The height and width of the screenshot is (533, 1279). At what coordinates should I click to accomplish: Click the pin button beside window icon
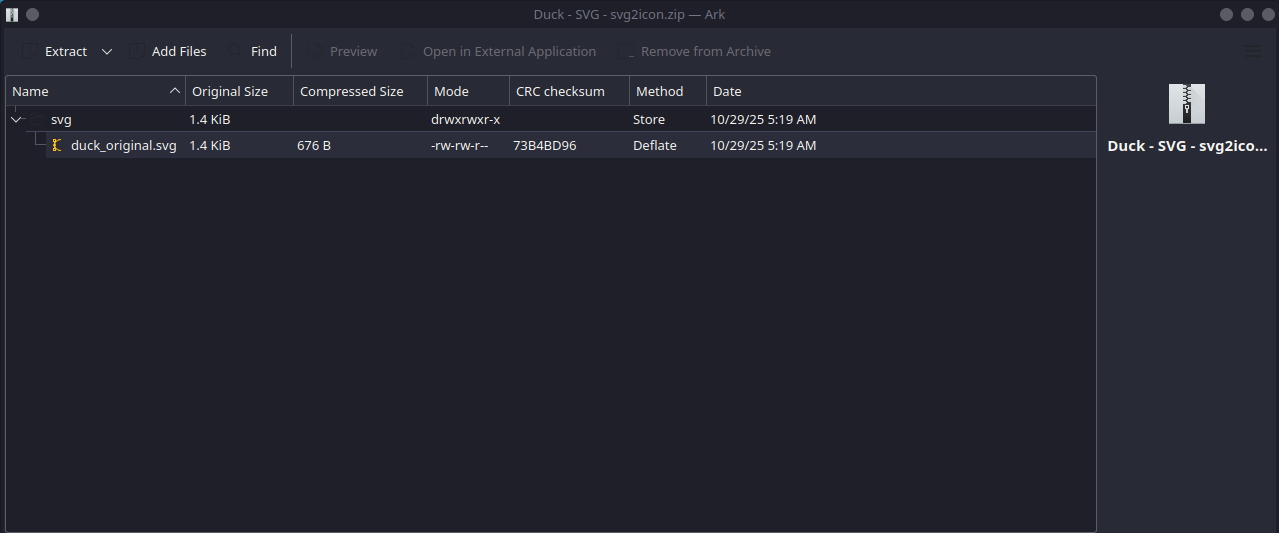tap(33, 15)
